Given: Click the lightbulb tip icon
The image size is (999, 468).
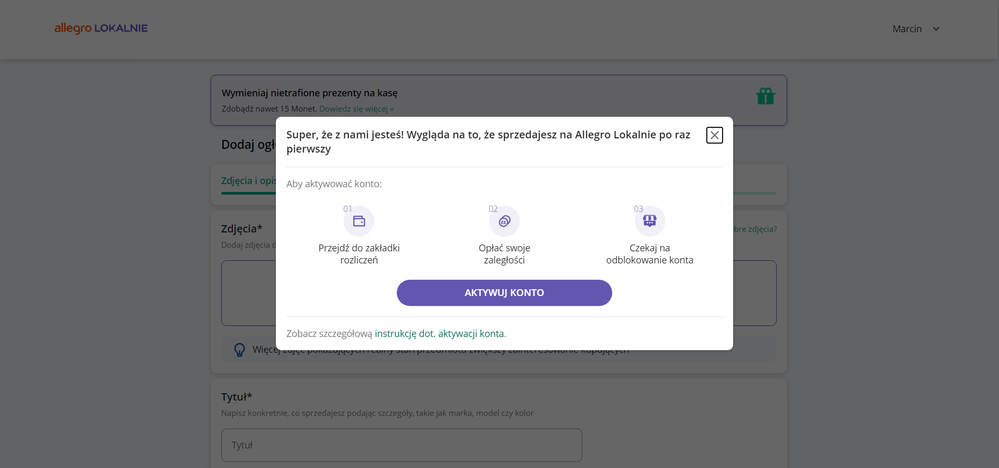Looking at the screenshot, I should 240,350.
